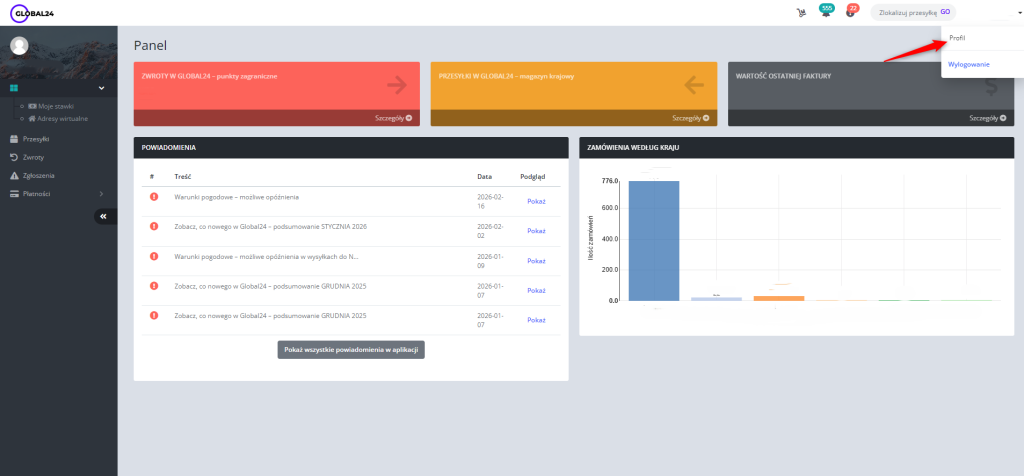Screen dimensions: 1024x476
Task: Choose Wylogowanie from the user menu
Action: [x=968, y=64]
